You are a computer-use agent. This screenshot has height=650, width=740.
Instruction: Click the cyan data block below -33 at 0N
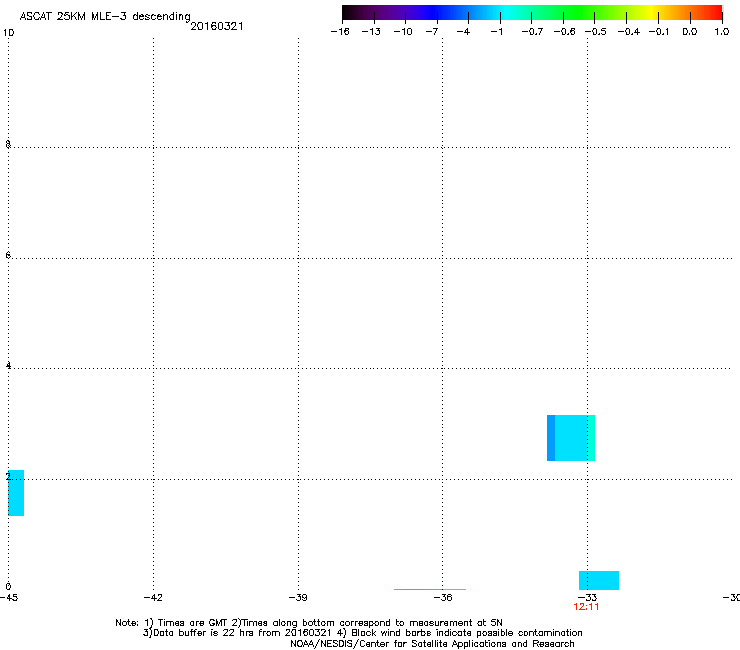point(599,580)
